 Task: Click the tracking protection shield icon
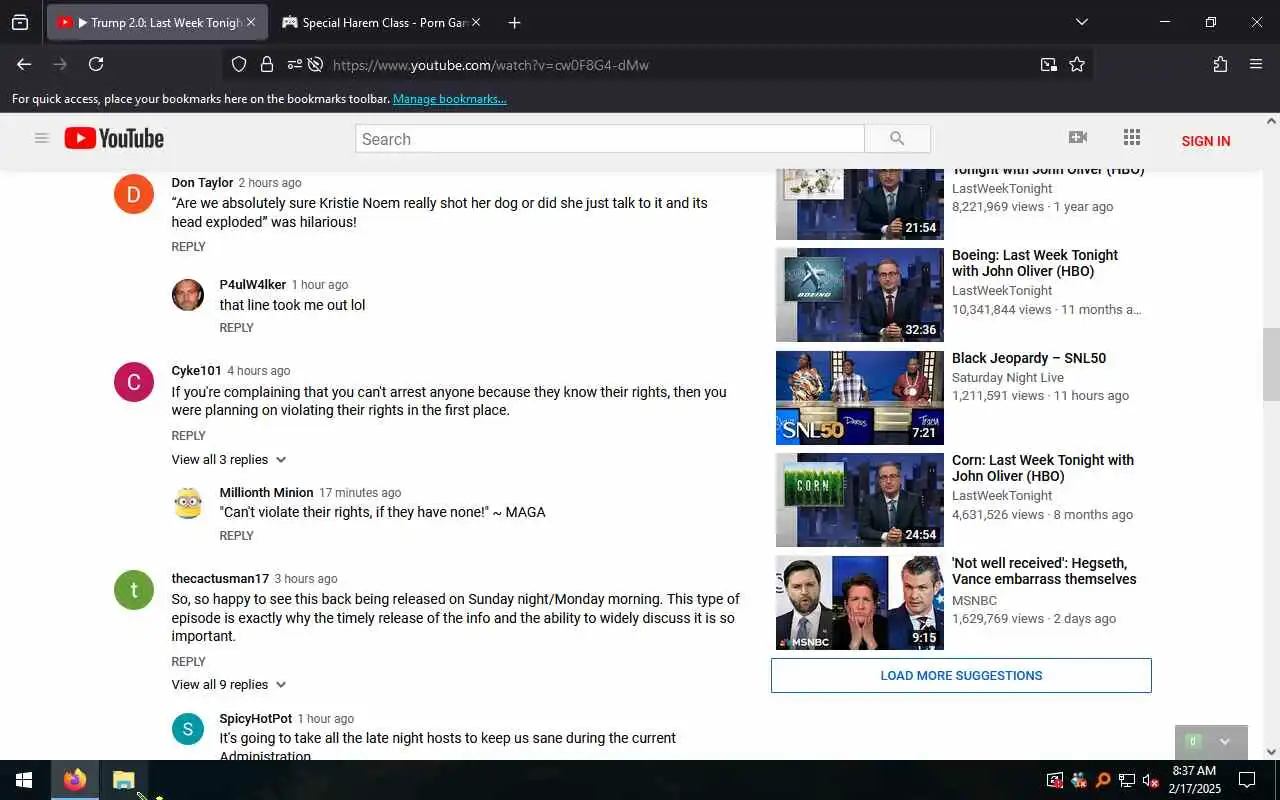pyautogui.click(x=239, y=64)
